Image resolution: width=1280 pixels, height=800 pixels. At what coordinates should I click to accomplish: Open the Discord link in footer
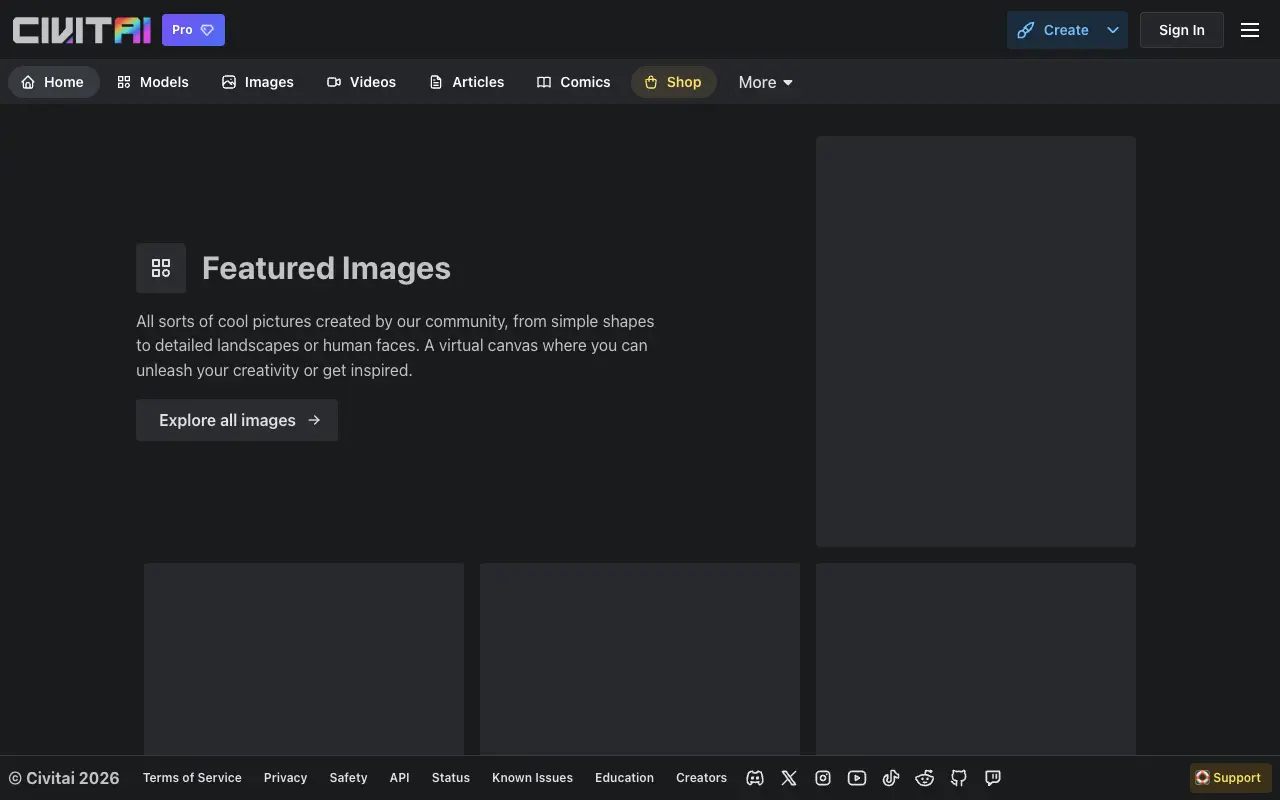755,778
